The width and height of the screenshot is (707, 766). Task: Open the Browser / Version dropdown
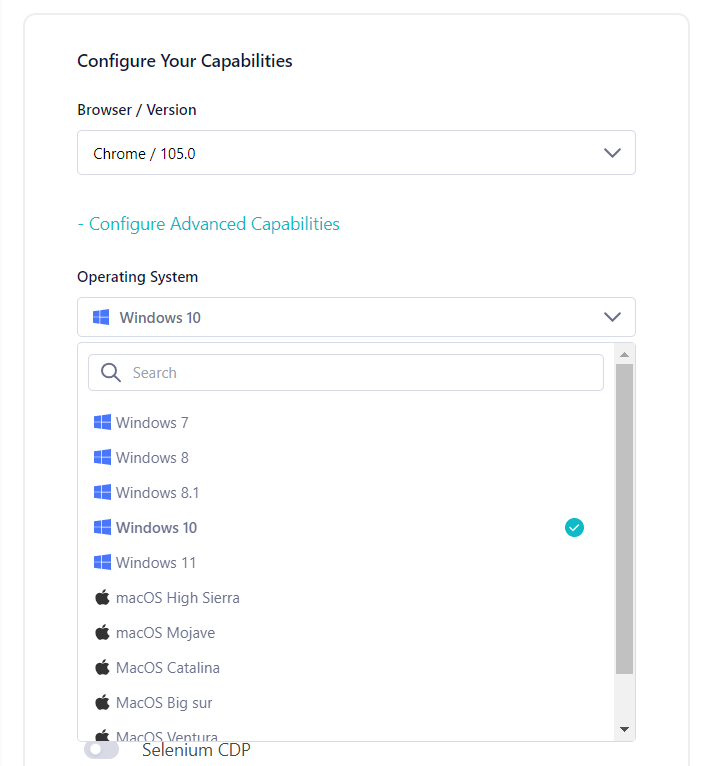356,153
